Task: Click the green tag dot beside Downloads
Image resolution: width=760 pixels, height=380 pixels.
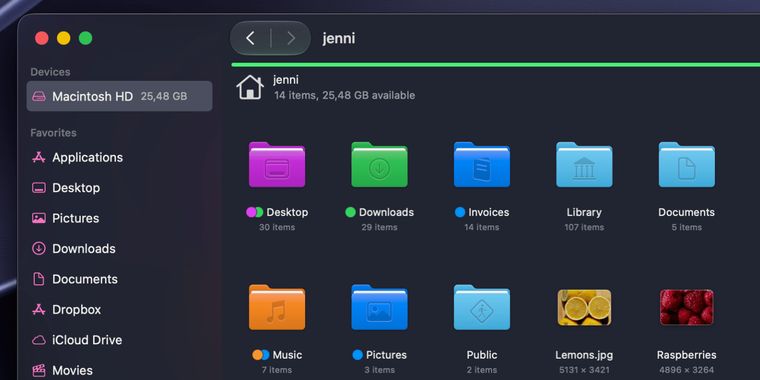Action: 350,212
